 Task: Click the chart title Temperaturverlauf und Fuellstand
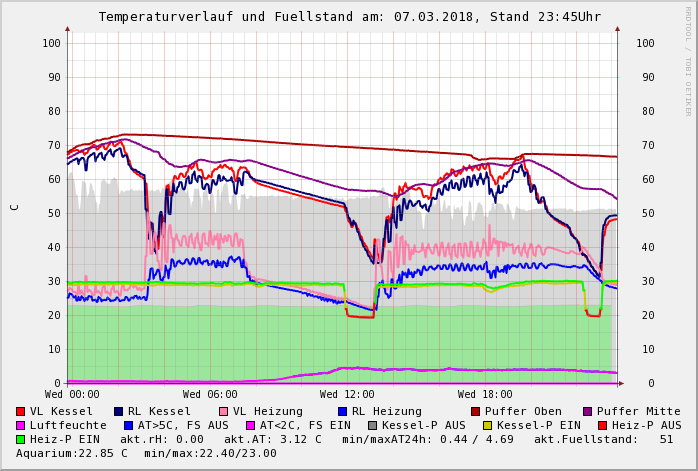[349, 17]
